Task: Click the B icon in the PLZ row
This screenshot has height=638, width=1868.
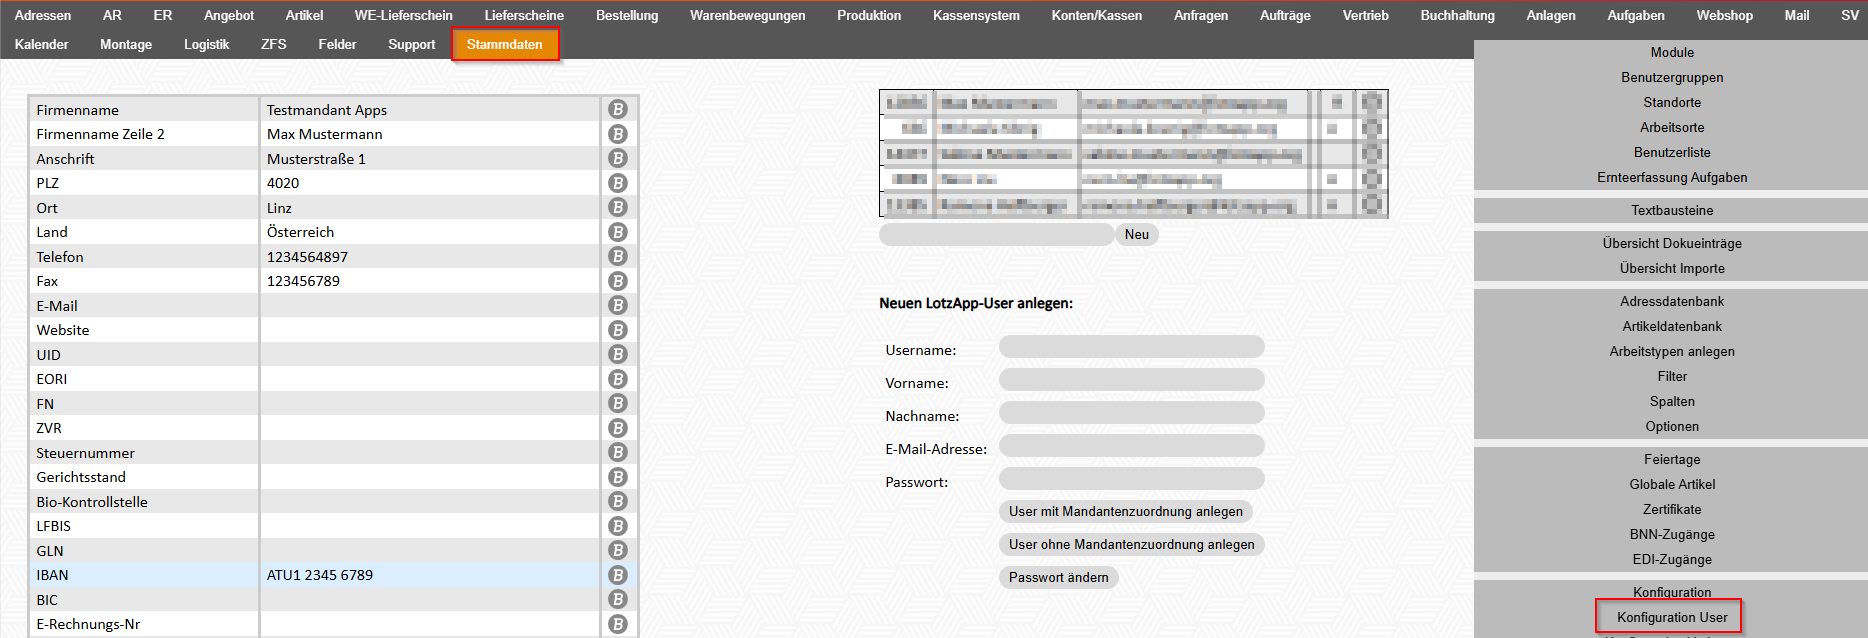Action: point(618,183)
